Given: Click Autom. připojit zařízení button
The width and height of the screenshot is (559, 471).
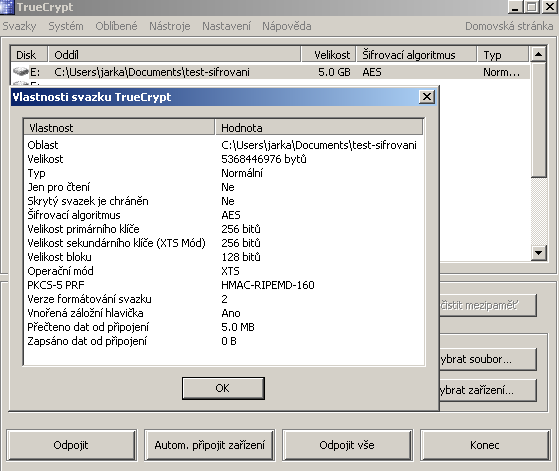Looking at the screenshot, I should pyautogui.click(x=210, y=445).
